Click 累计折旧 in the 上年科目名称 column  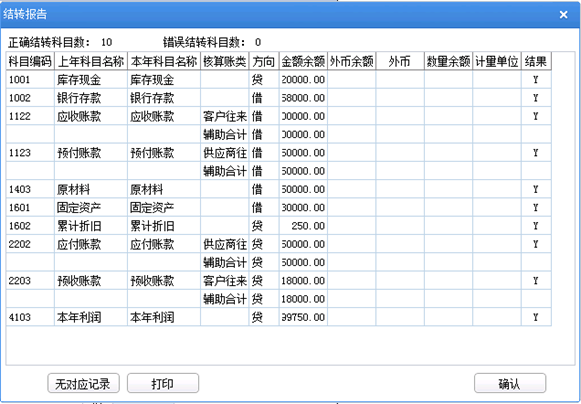tap(79, 226)
